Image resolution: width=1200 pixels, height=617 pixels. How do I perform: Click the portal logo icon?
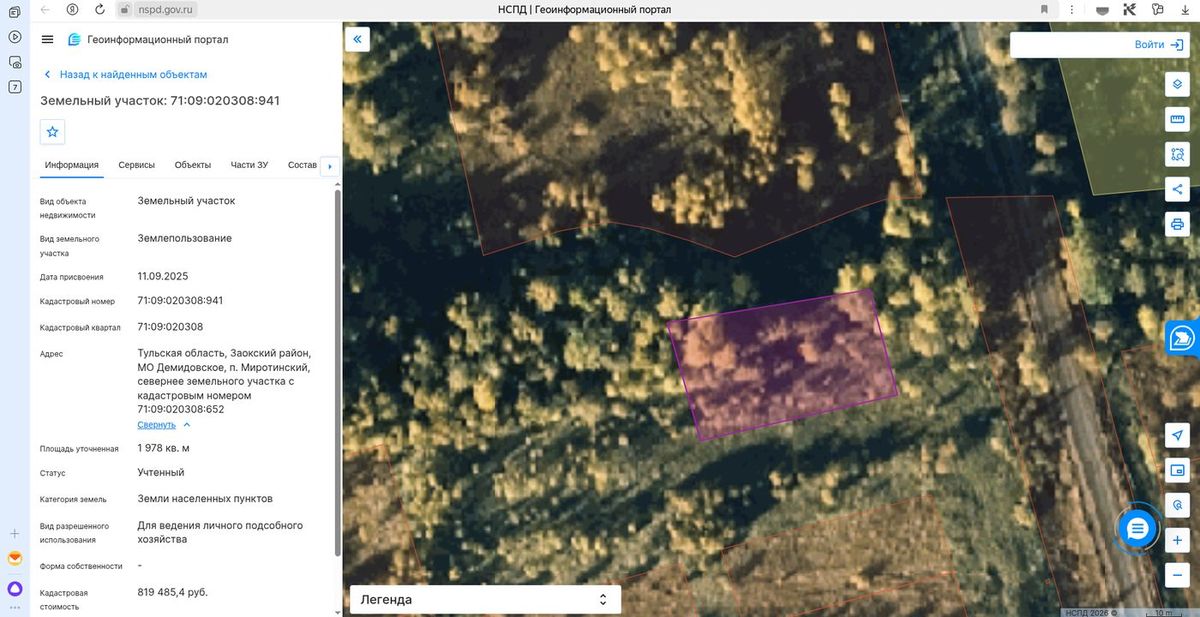coord(74,40)
